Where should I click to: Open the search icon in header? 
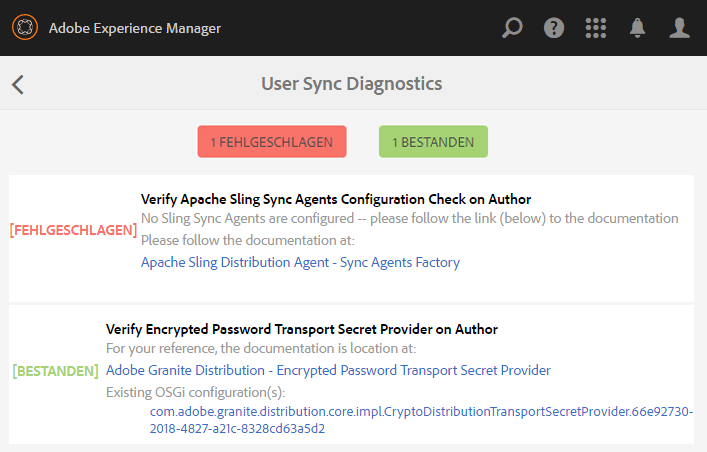point(512,28)
